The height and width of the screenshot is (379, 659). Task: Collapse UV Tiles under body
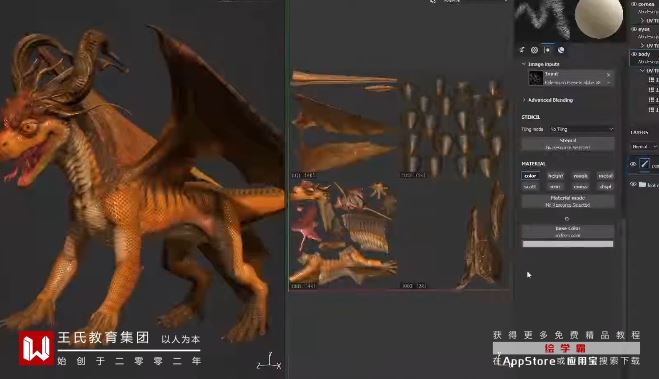click(642, 71)
